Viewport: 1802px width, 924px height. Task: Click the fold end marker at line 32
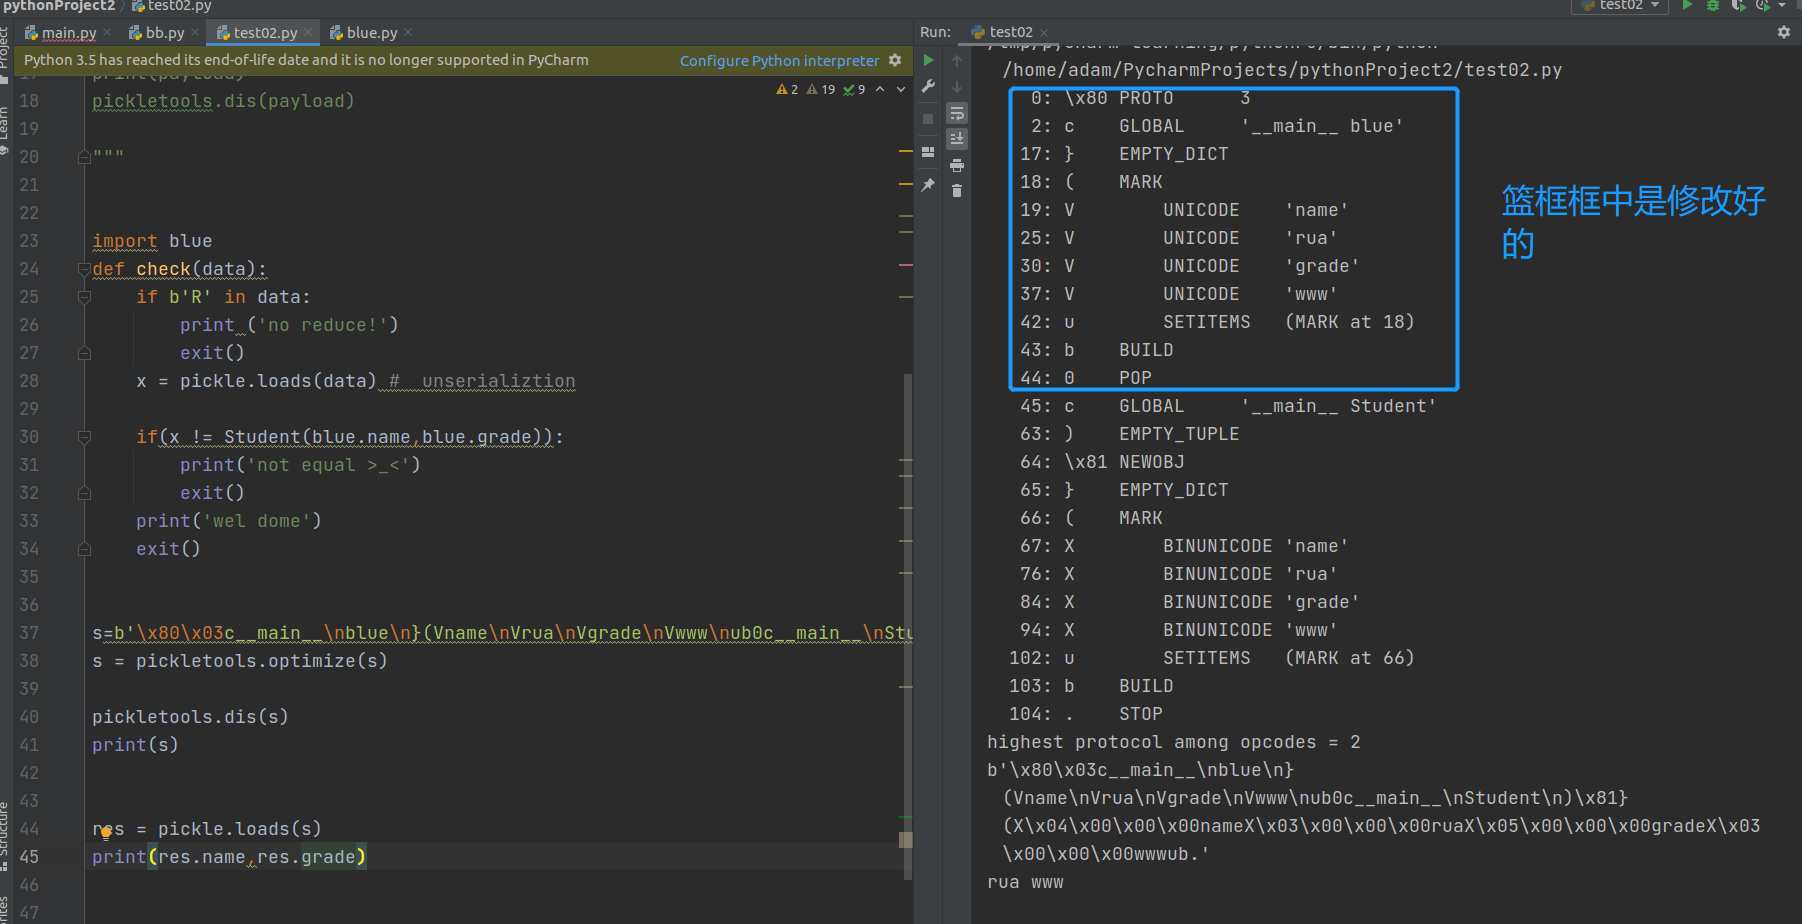[84, 493]
